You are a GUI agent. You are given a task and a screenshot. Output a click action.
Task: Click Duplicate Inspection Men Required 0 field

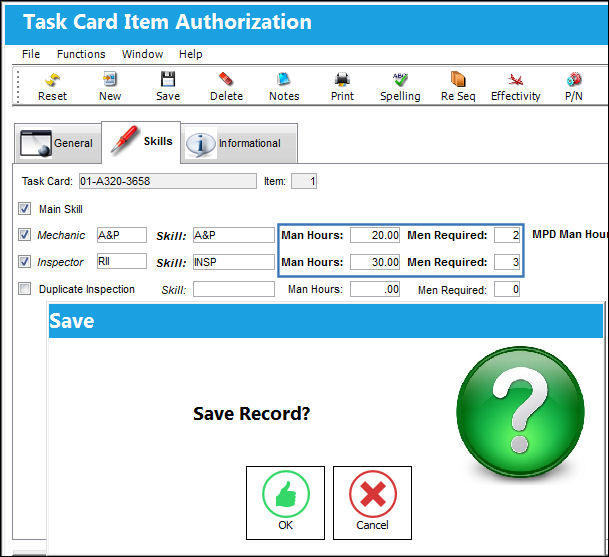[507, 289]
